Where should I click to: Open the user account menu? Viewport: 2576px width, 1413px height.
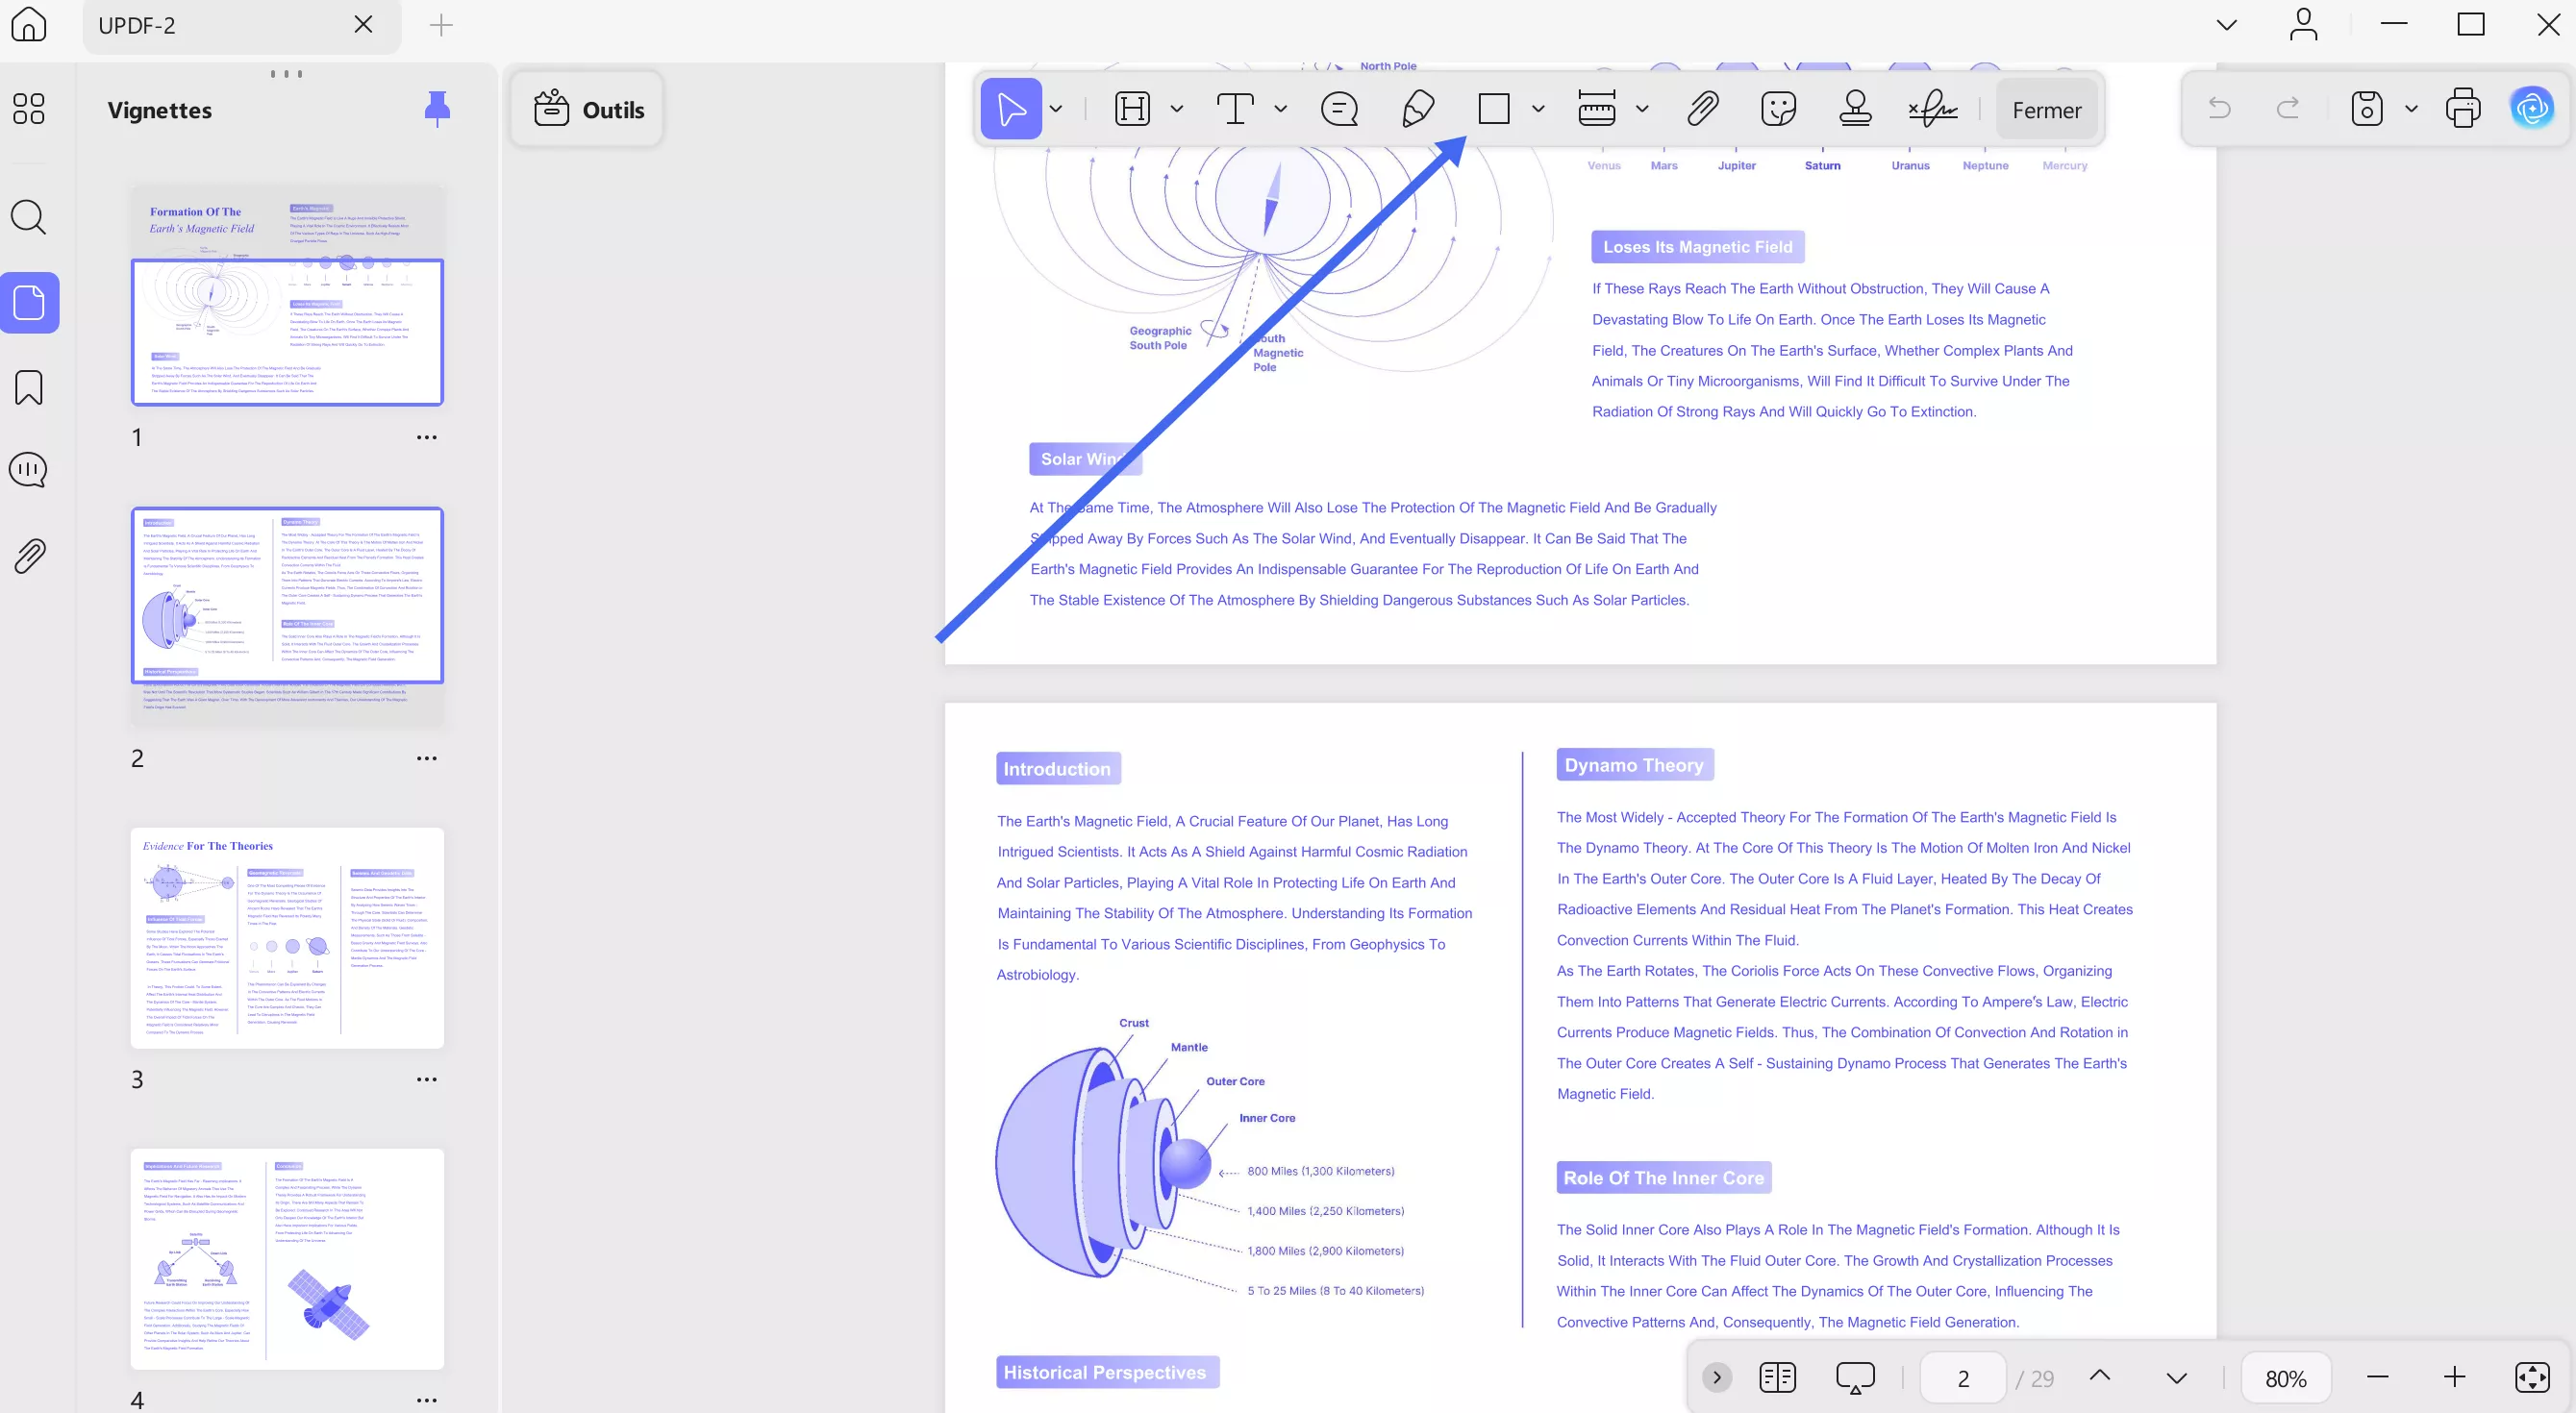2304,24
